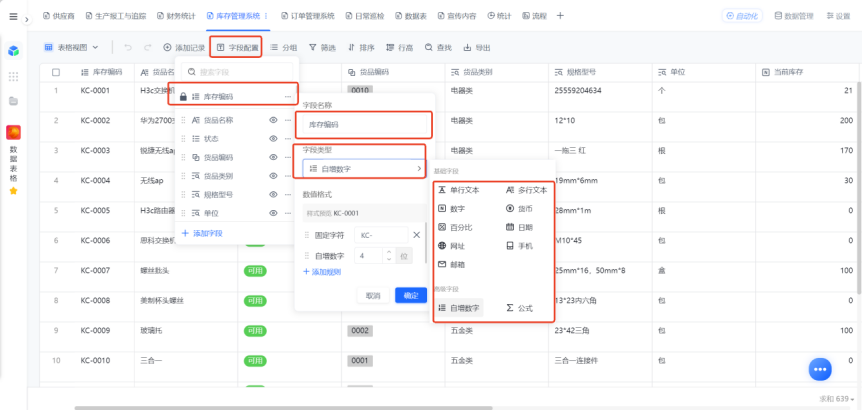Open the hamburger menu at top left
Screen dimensions: 862x411
coord(13,16)
